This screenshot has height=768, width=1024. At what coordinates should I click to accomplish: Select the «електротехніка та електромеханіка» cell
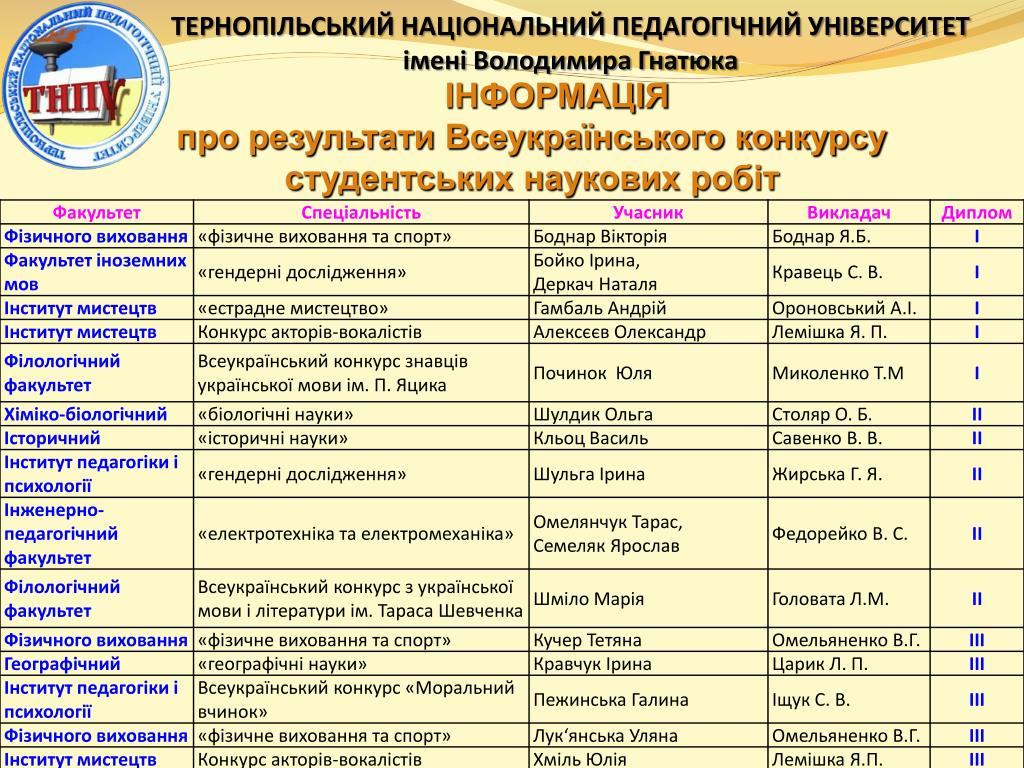(361, 534)
